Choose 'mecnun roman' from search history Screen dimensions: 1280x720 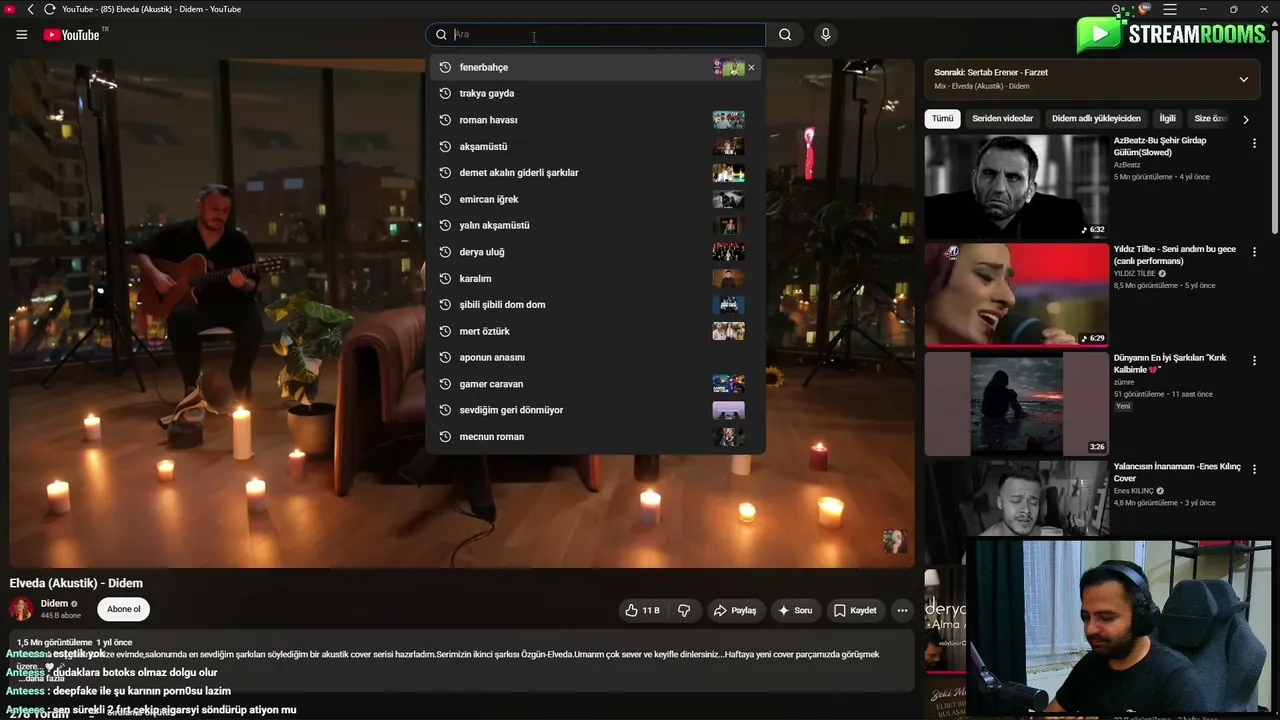[x=596, y=437]
